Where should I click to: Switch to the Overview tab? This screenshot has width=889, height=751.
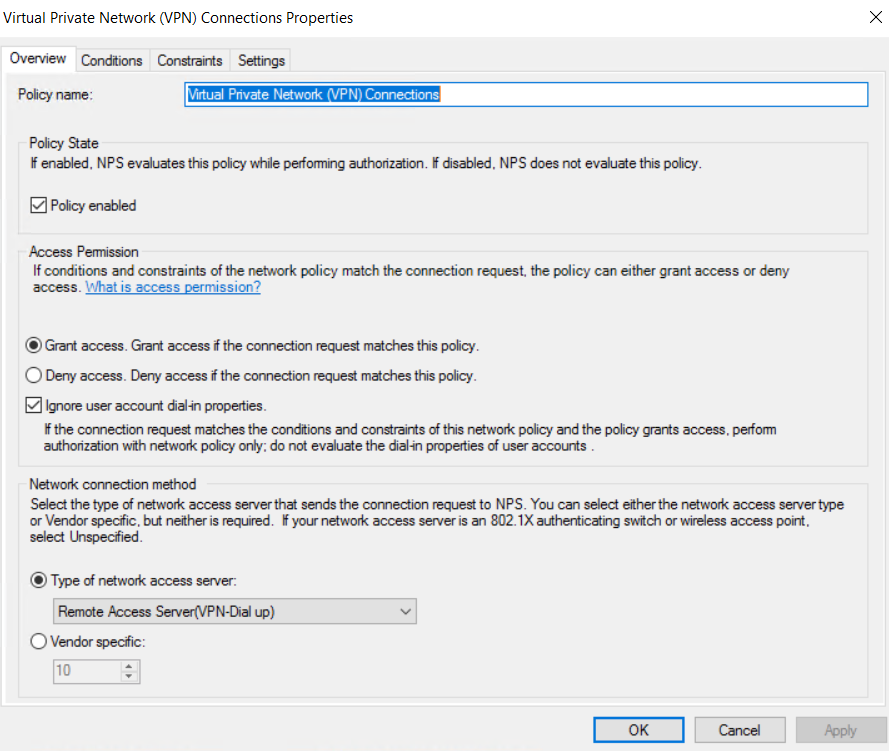pos(38,59)
